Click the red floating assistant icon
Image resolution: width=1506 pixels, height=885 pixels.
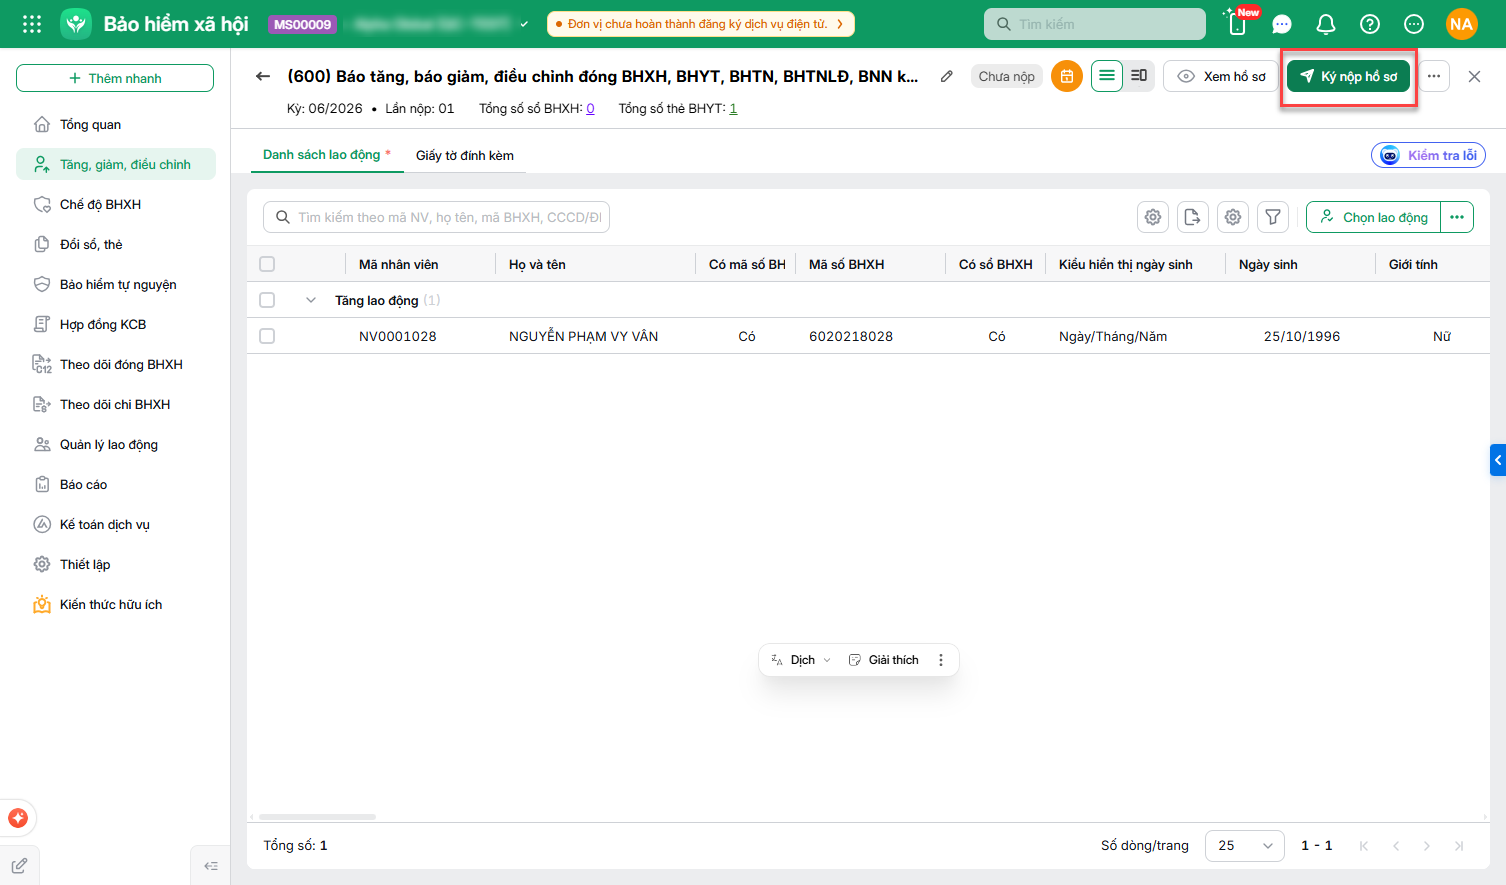[18, 818]
